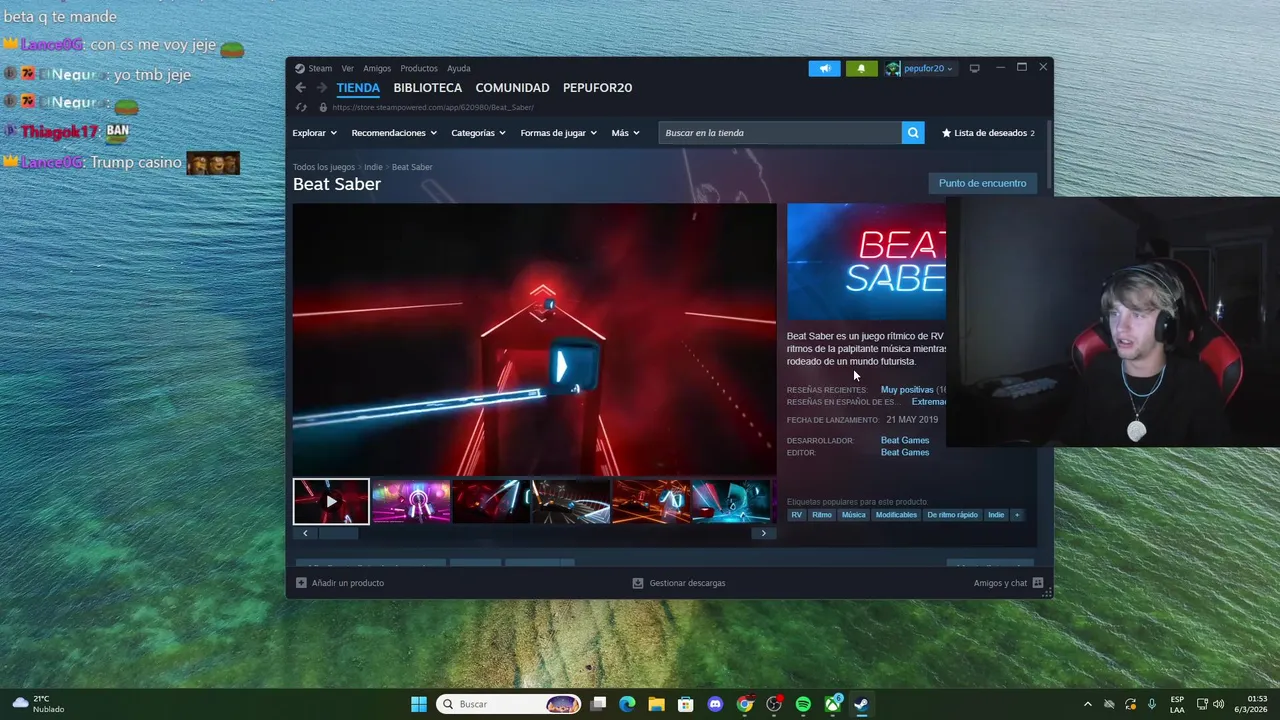Expand the Recomendaciones dropdown
The width and height of the screenshot is (1280, 720).
pos(394,133)
